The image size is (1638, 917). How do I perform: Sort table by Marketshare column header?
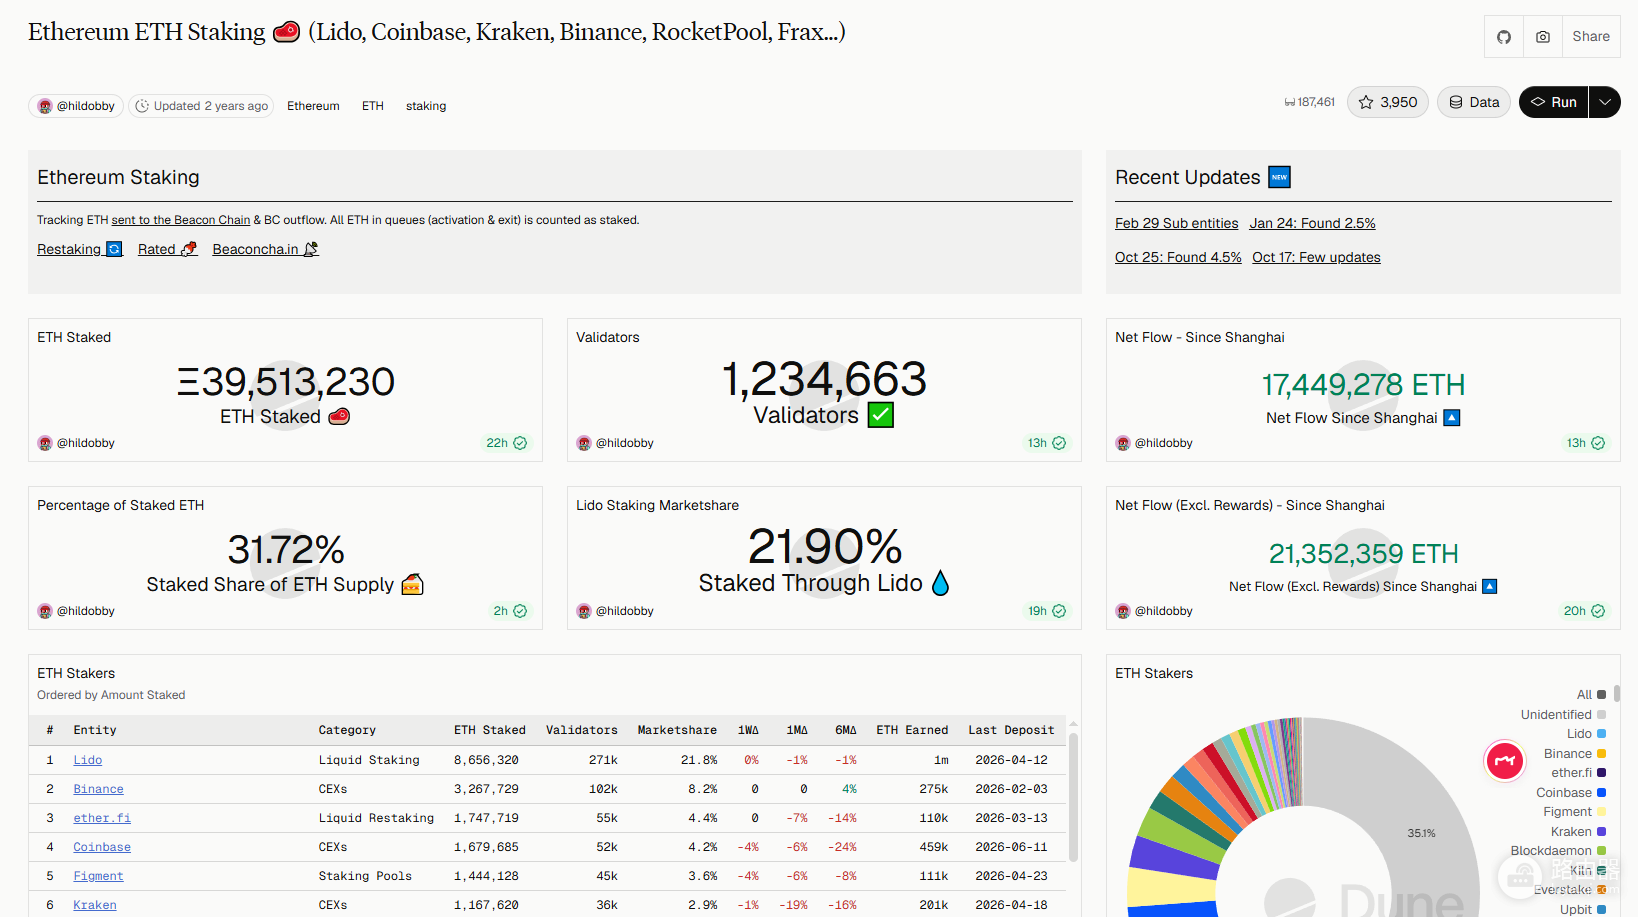click(677, 730)
